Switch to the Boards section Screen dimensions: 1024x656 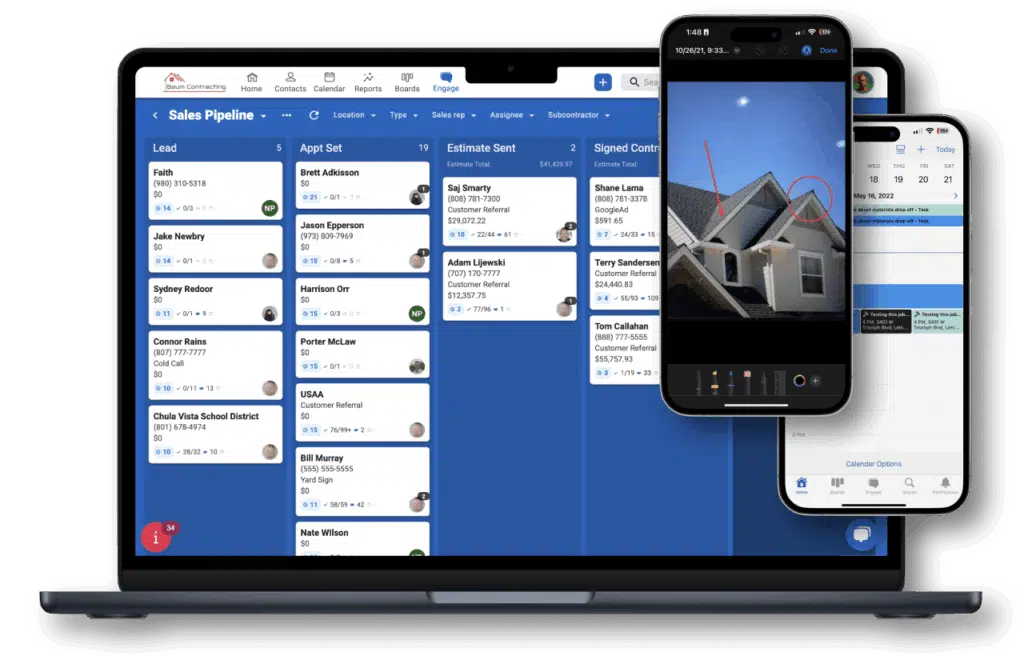[x=407, y=82]
